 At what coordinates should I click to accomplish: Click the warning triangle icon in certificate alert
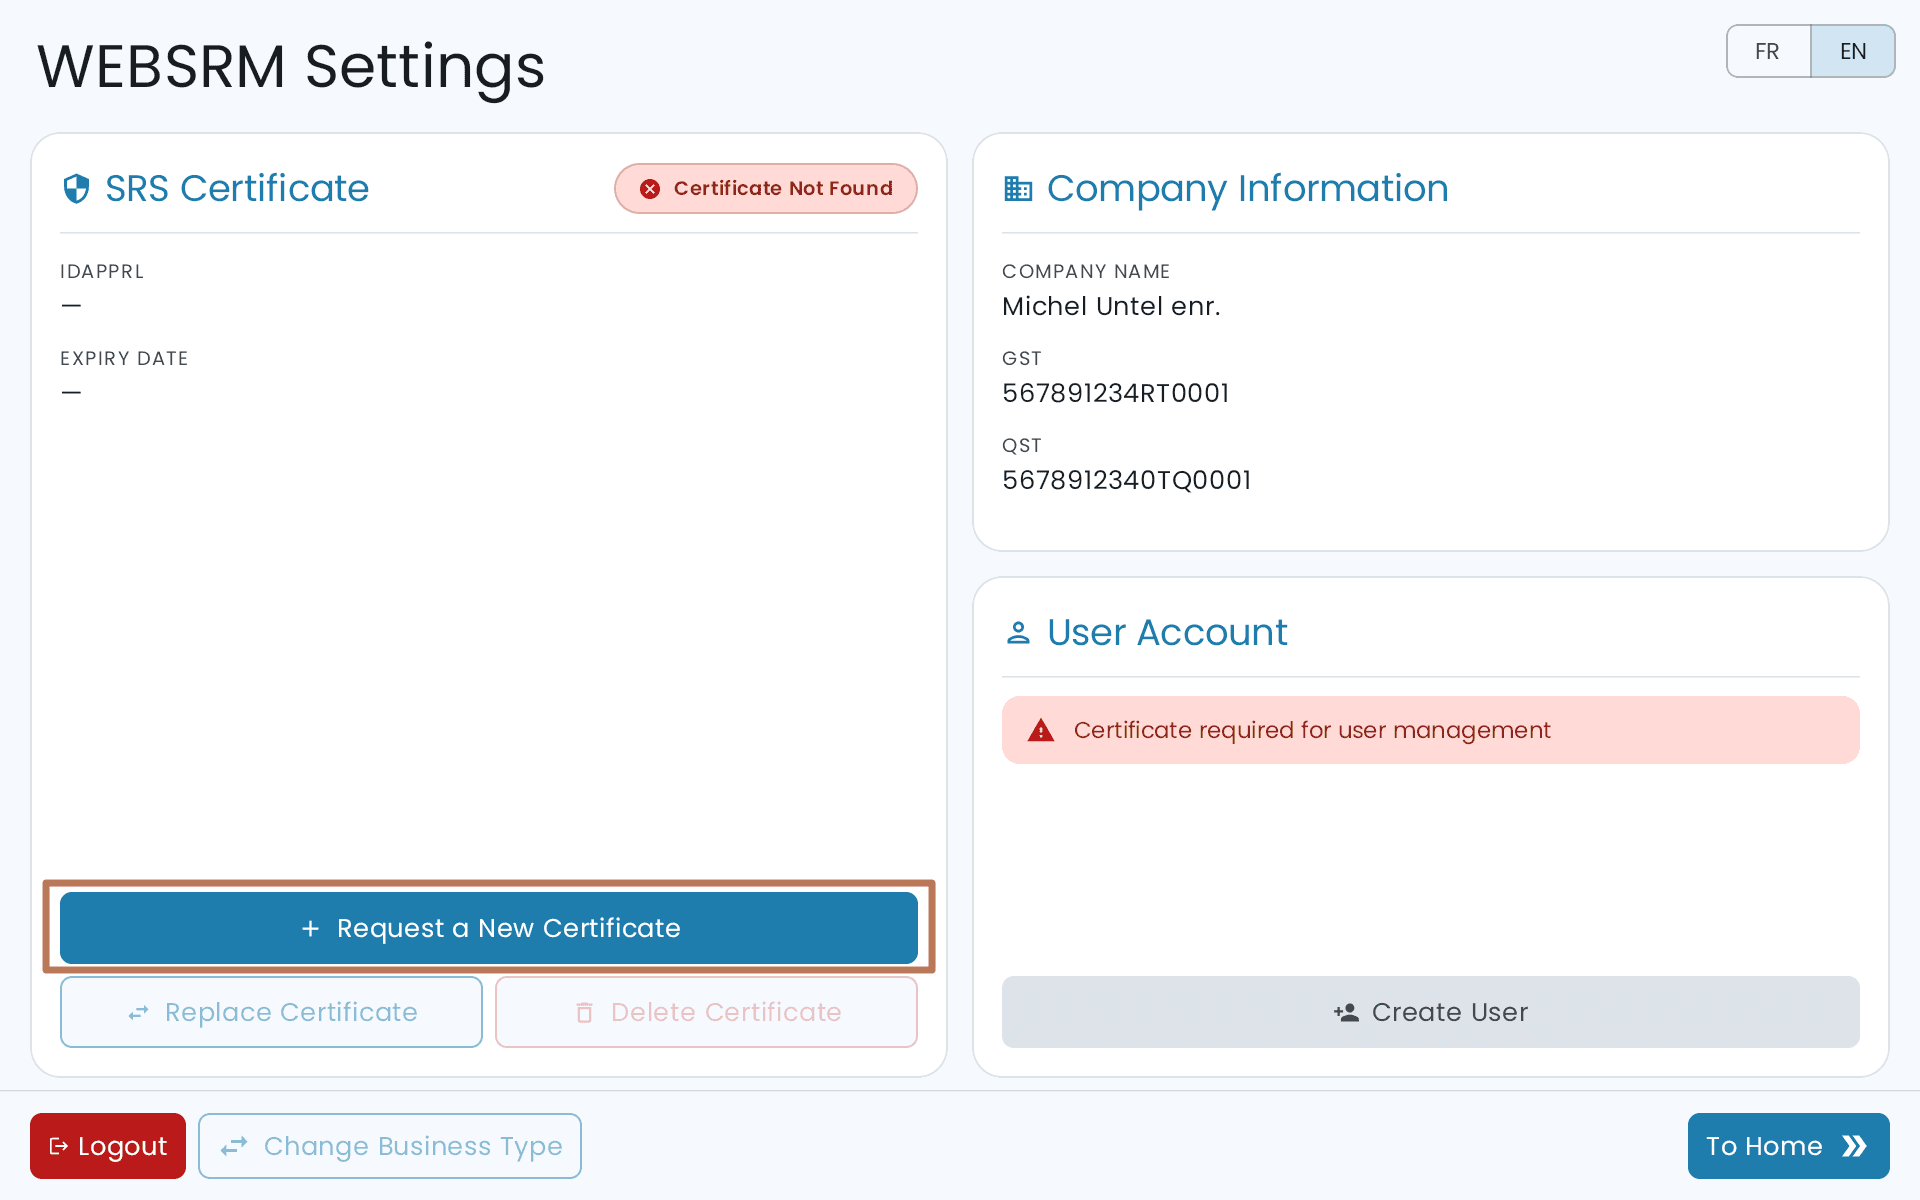coord(1041,730)
